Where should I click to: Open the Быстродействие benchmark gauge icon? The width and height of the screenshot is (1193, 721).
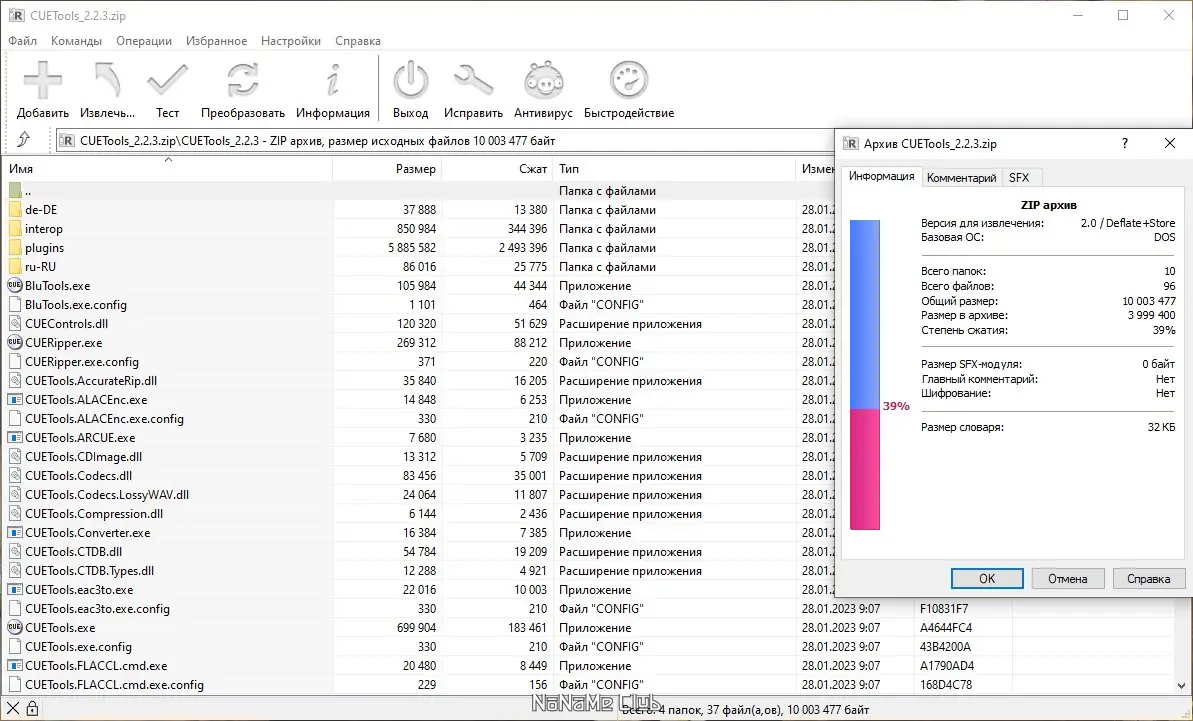(629, 80)
